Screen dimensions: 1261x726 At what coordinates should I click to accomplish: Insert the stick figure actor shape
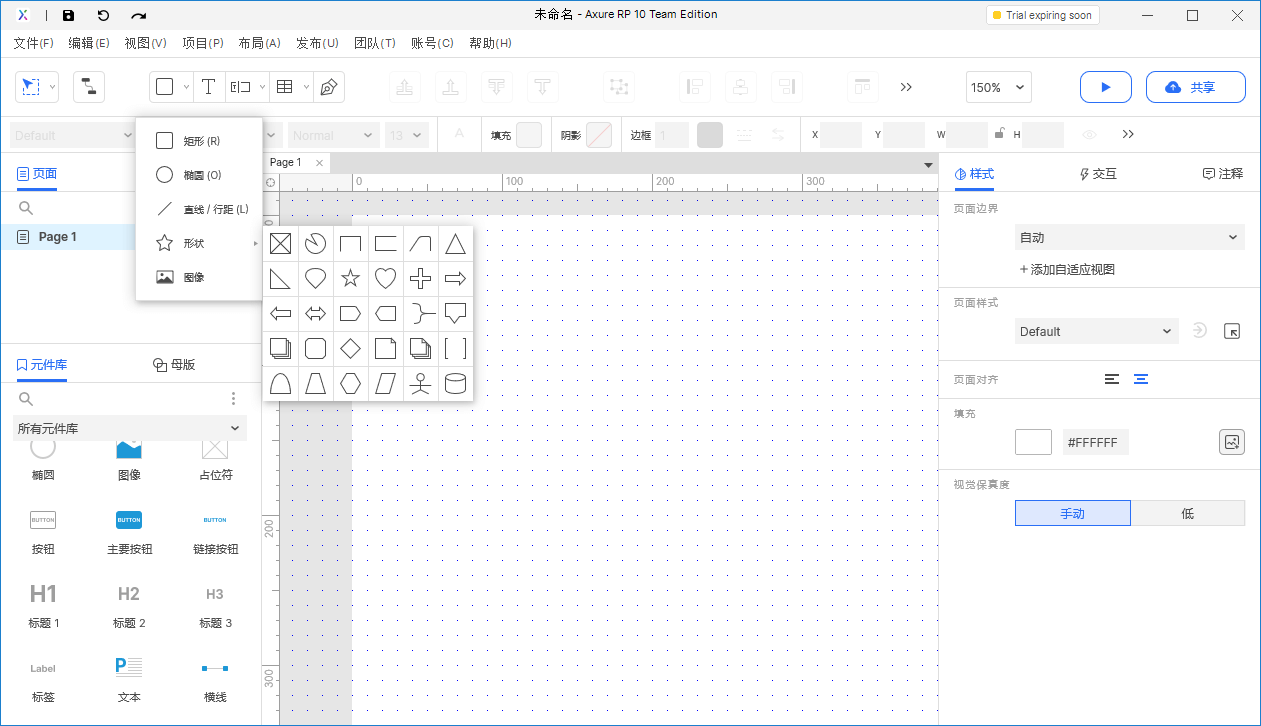pos(421,383)
